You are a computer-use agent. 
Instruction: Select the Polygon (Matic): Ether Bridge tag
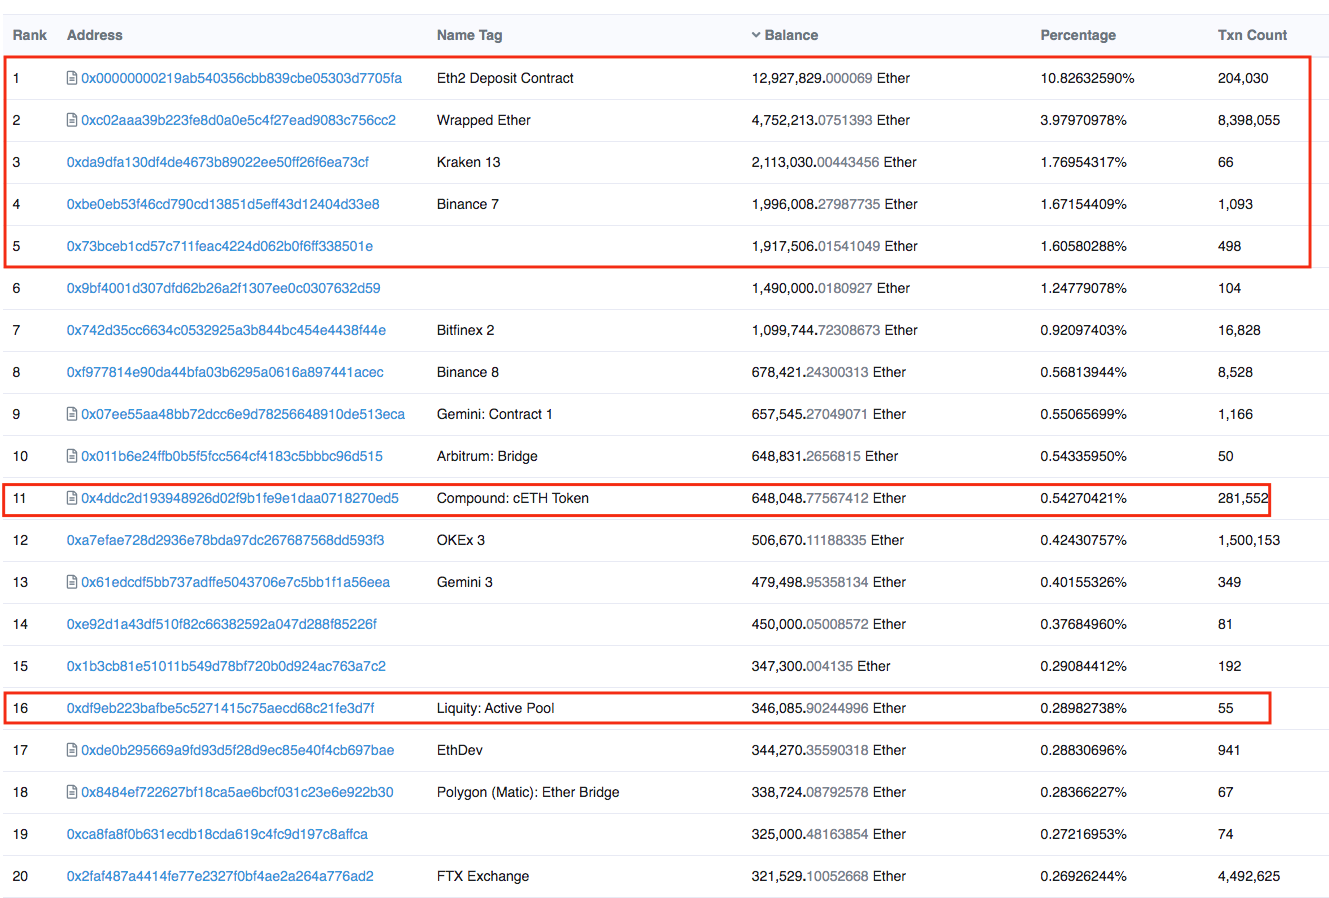[x=528, y=792]
